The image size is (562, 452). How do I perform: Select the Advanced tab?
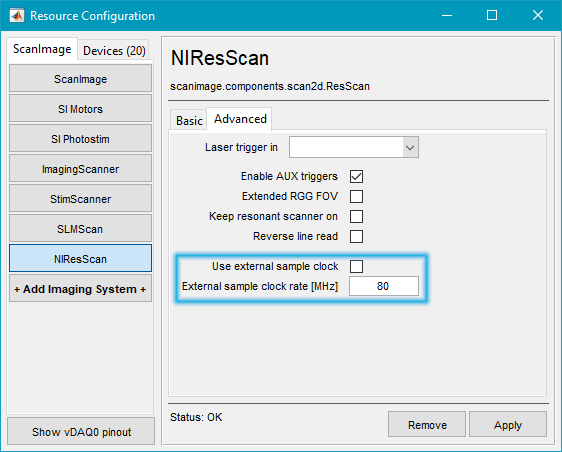[x=240, y=119]
